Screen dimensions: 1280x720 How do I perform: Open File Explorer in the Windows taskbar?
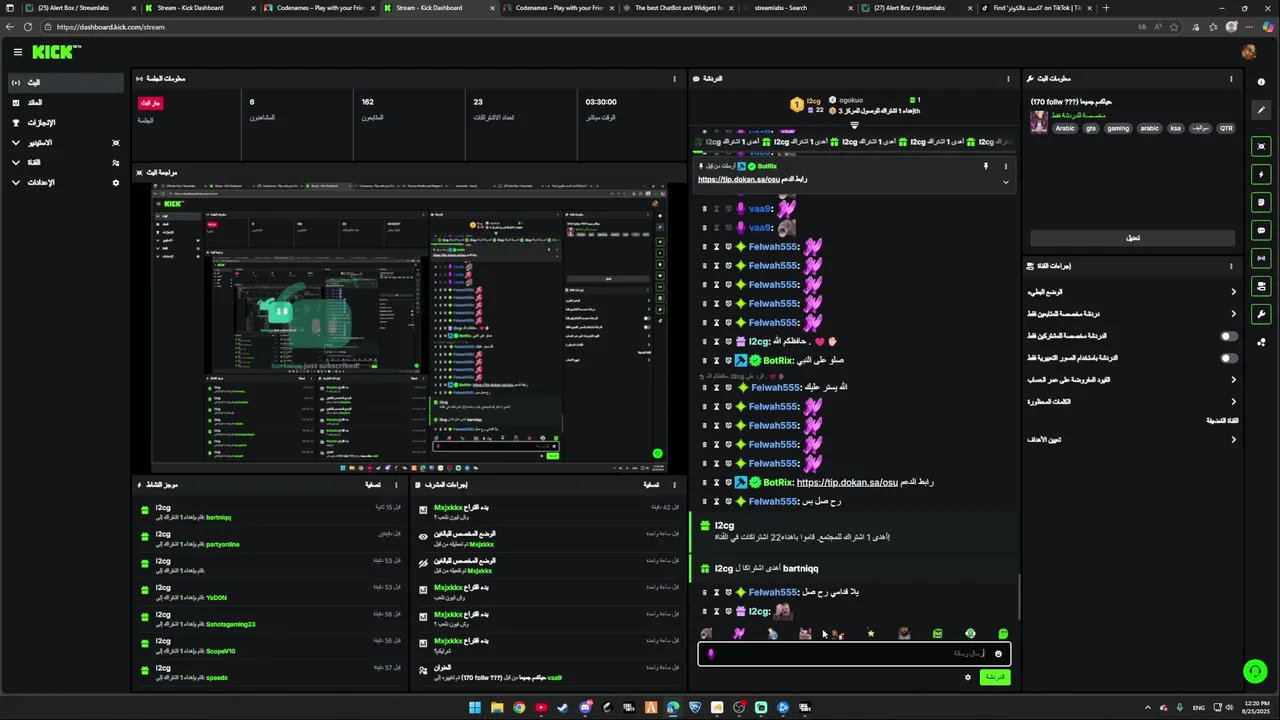pyautogui.click(x=497, y=708)
